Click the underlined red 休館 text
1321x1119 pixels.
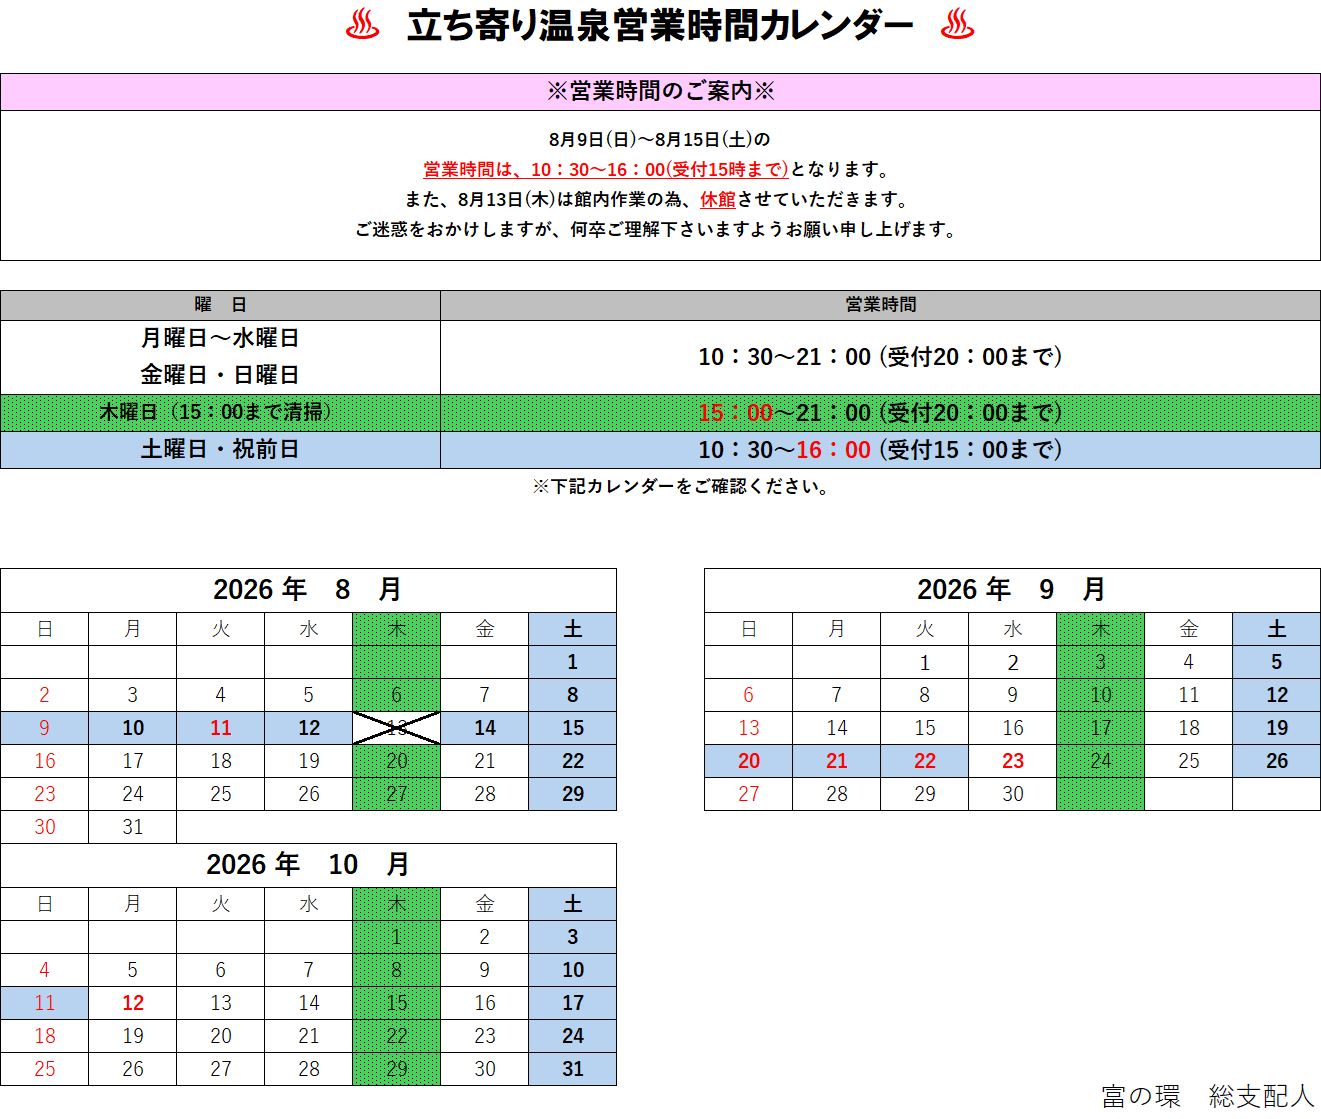(x=717, y=199)
